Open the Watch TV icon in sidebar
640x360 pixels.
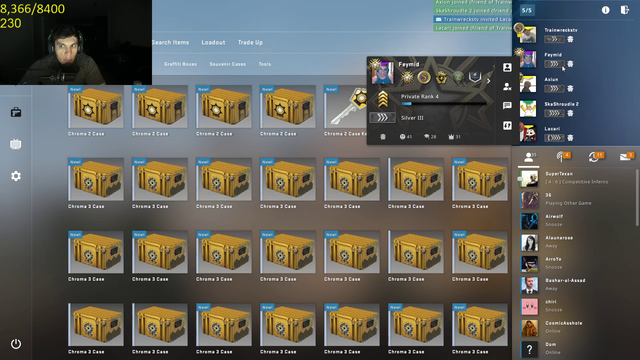16,144
